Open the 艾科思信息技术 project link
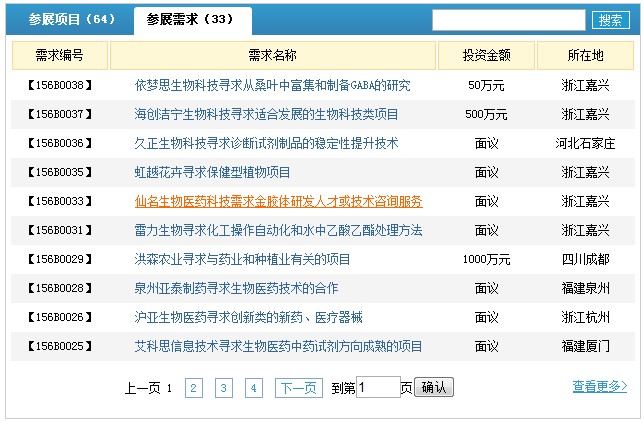The height and width of the screenshot is (425, 644). click(x=278, y=346)
